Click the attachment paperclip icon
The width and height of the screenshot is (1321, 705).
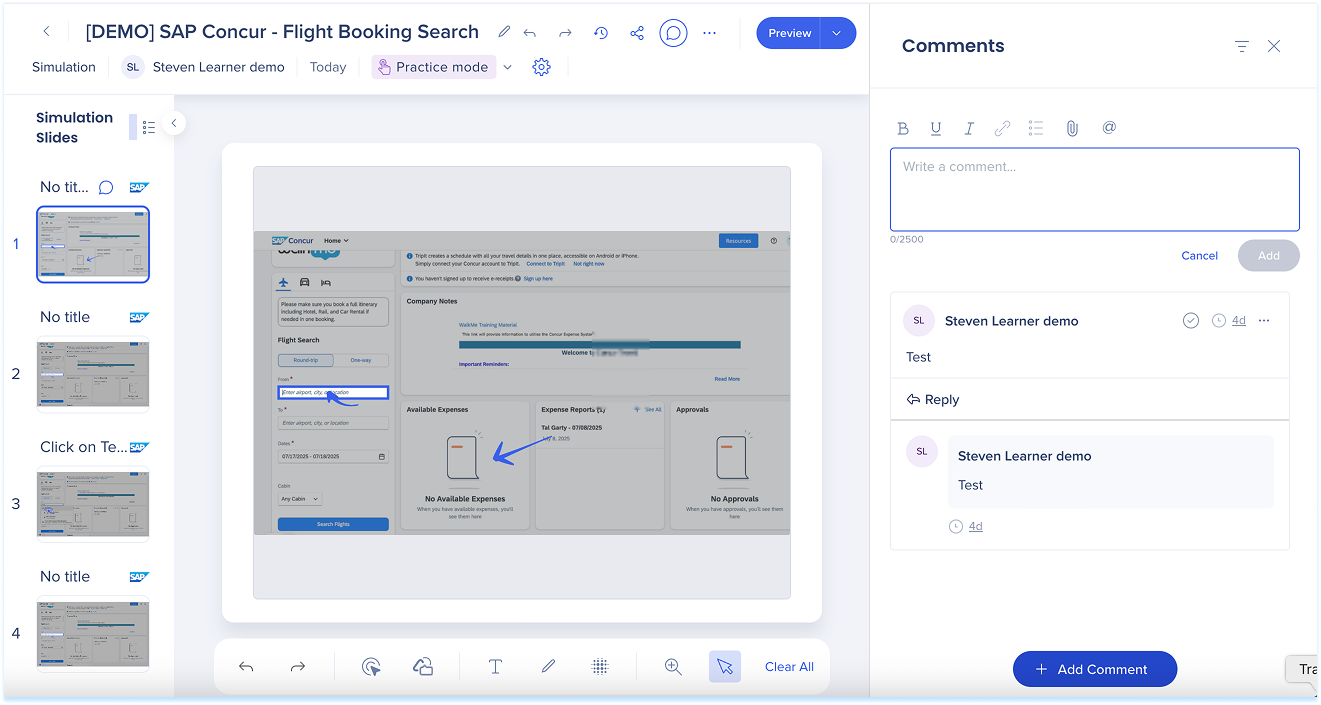(1072, 128)
